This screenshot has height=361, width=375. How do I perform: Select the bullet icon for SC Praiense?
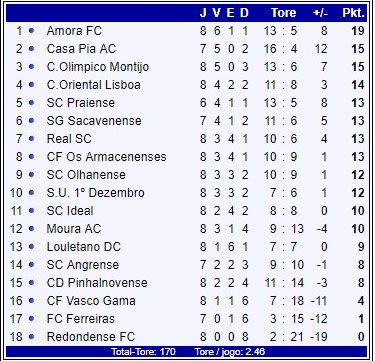pos(31,103)
